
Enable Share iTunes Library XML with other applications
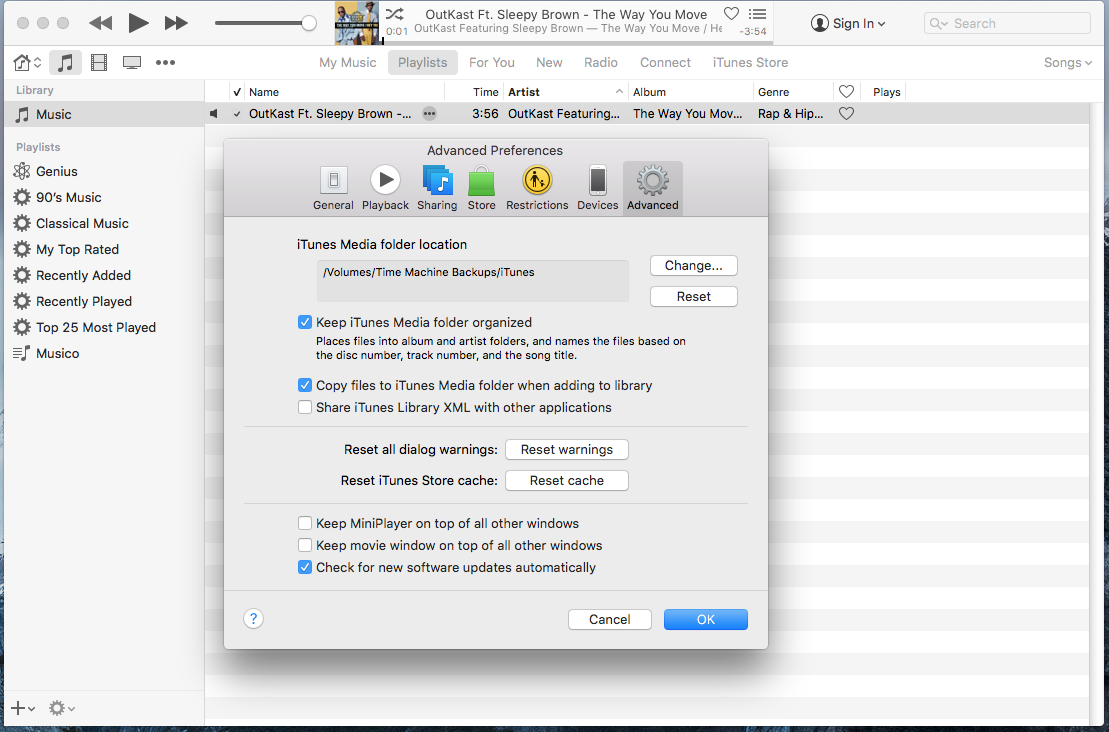(x=305, y=407)
